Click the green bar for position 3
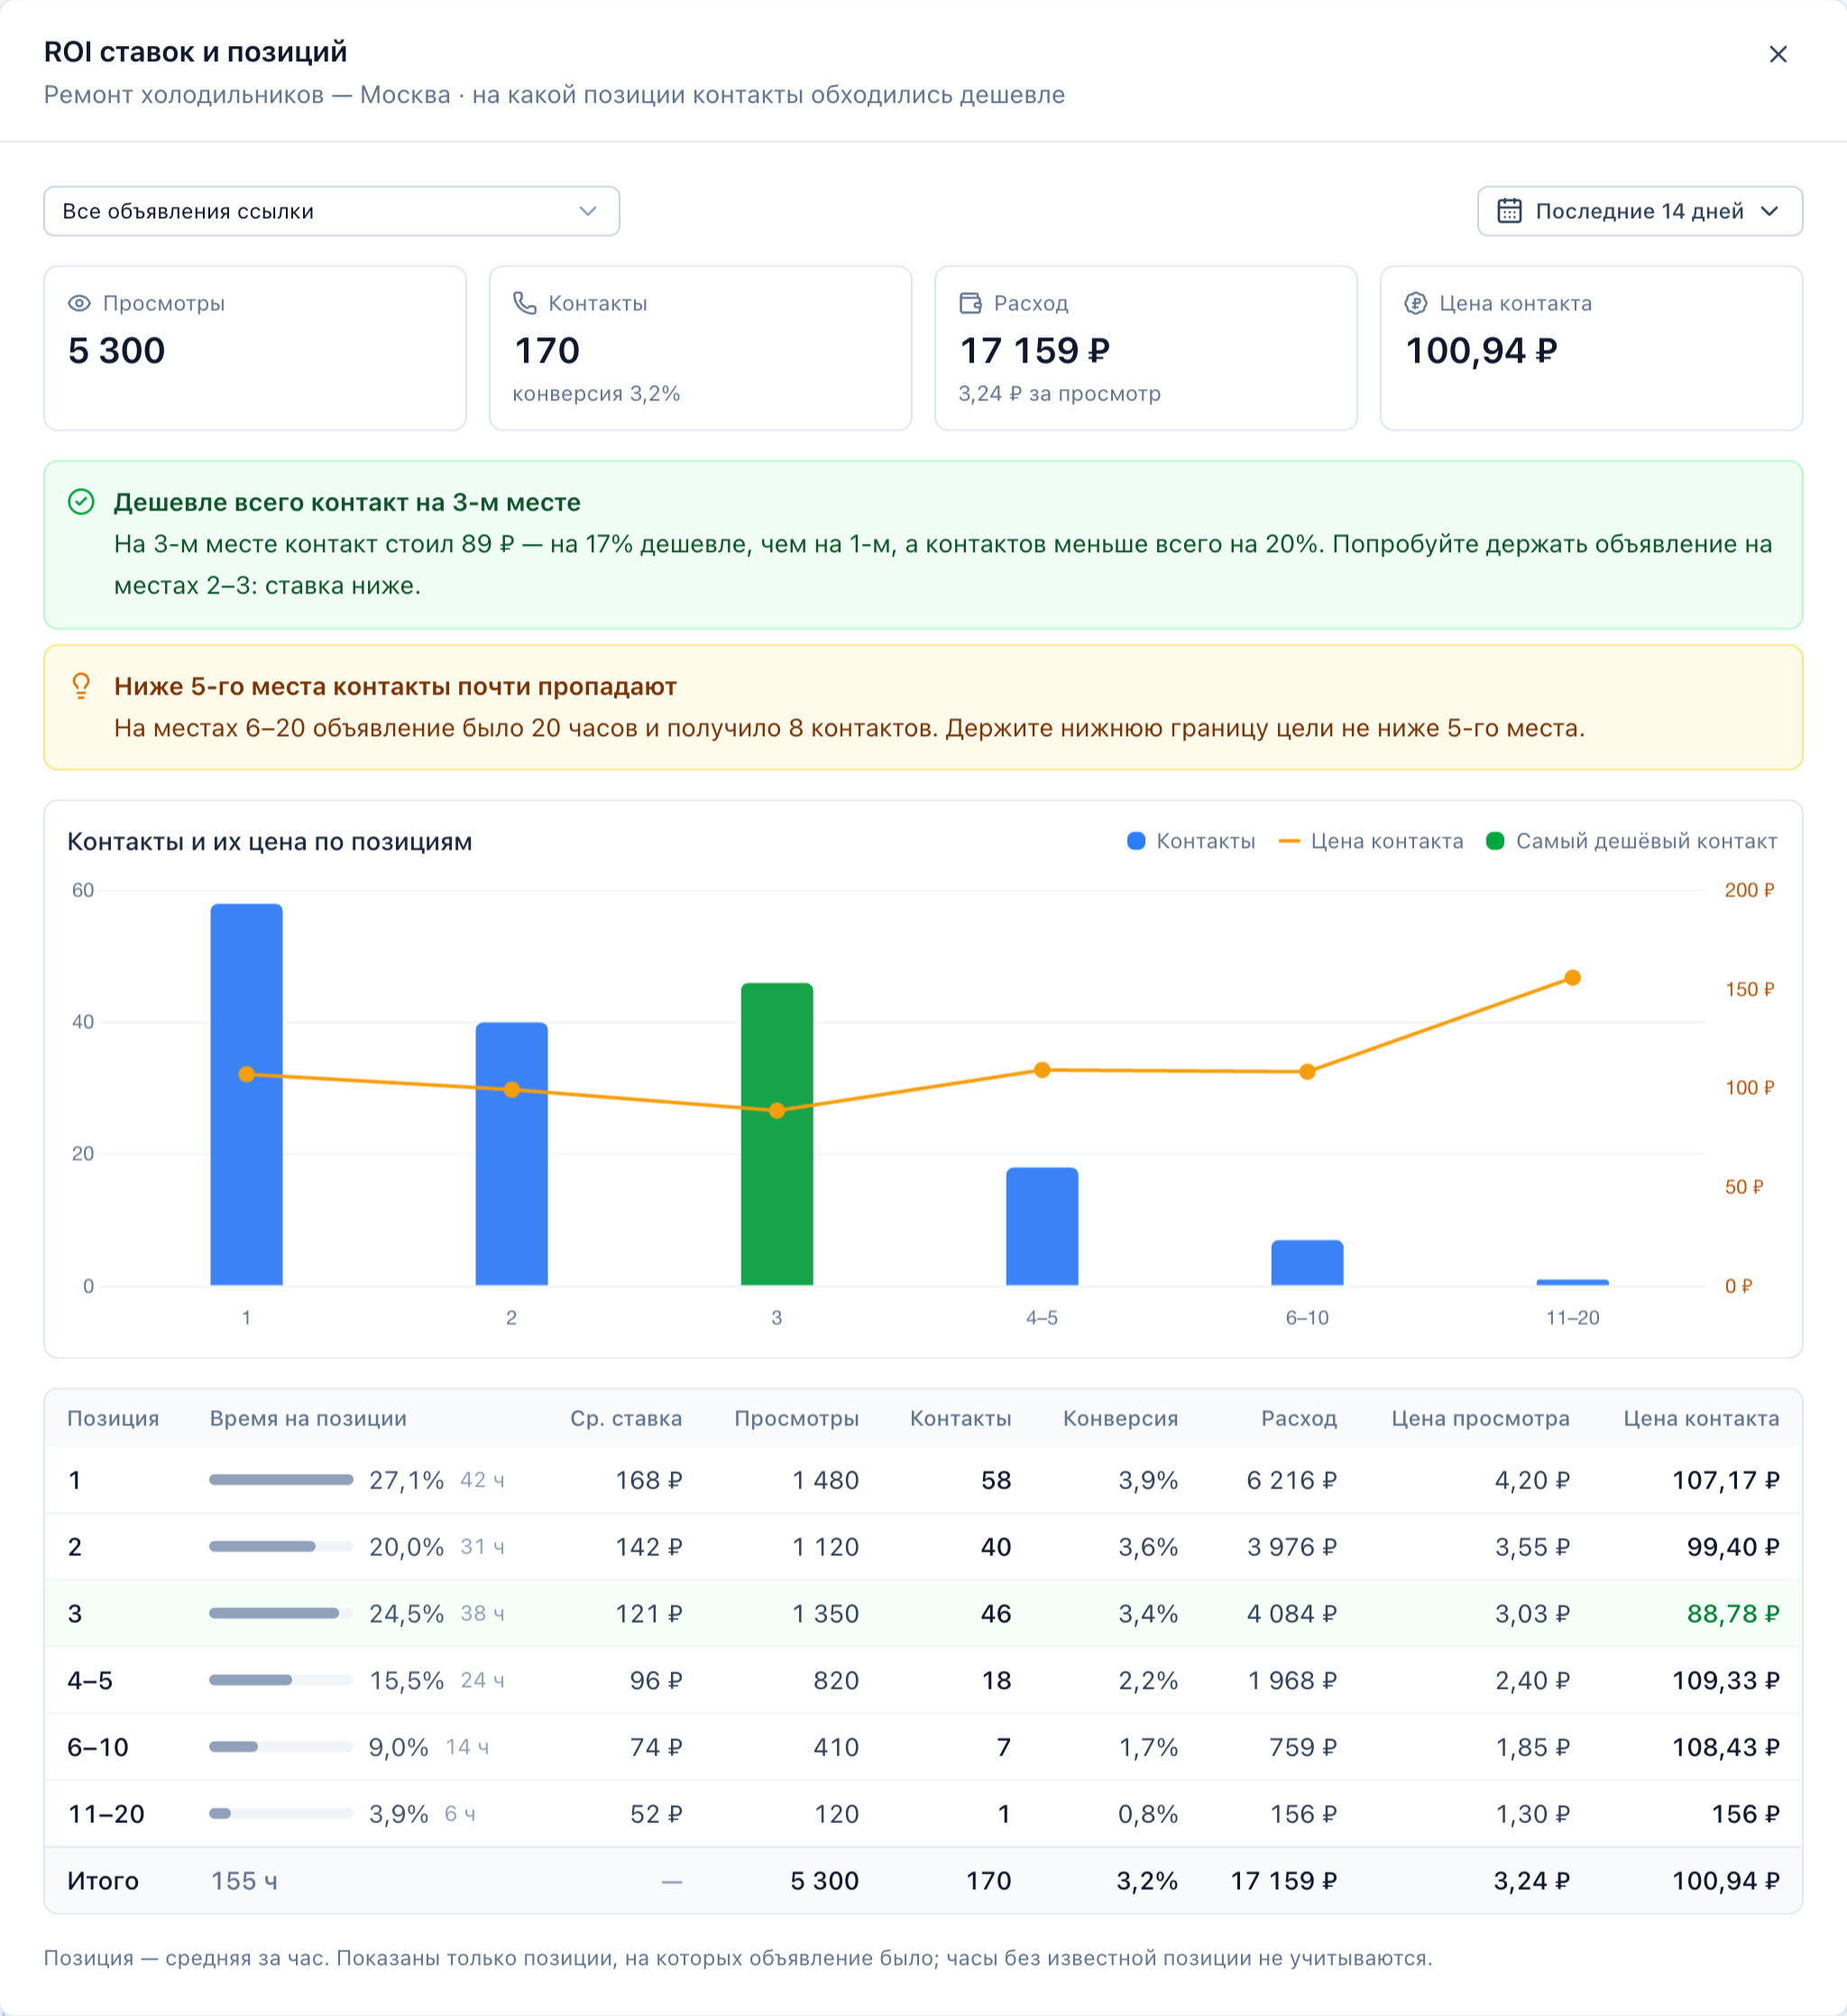Screen dimensions: 1847x2016 point(777,1134)
